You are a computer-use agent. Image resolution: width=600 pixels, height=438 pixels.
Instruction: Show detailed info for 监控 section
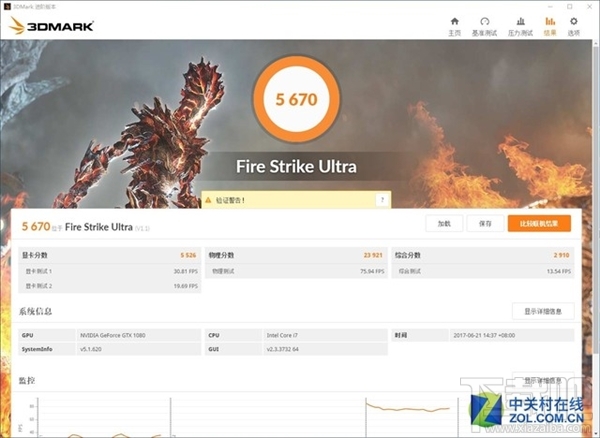click(x=543, y=381)
